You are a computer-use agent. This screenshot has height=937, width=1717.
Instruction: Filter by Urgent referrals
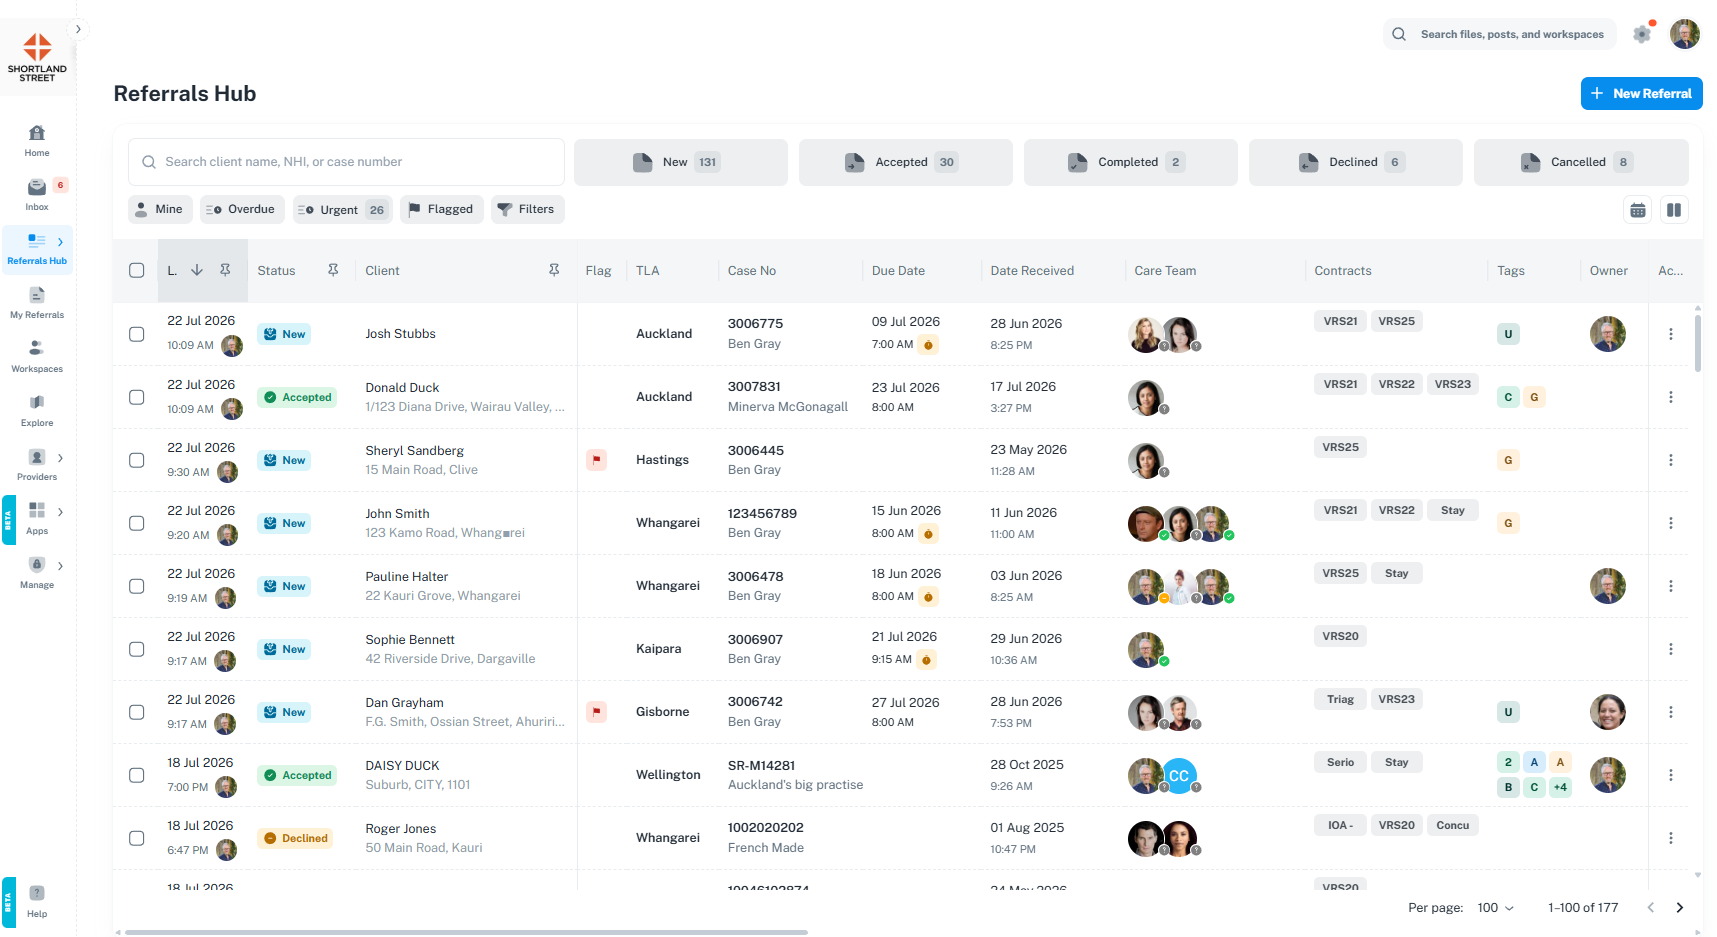(x=343, y=209)
